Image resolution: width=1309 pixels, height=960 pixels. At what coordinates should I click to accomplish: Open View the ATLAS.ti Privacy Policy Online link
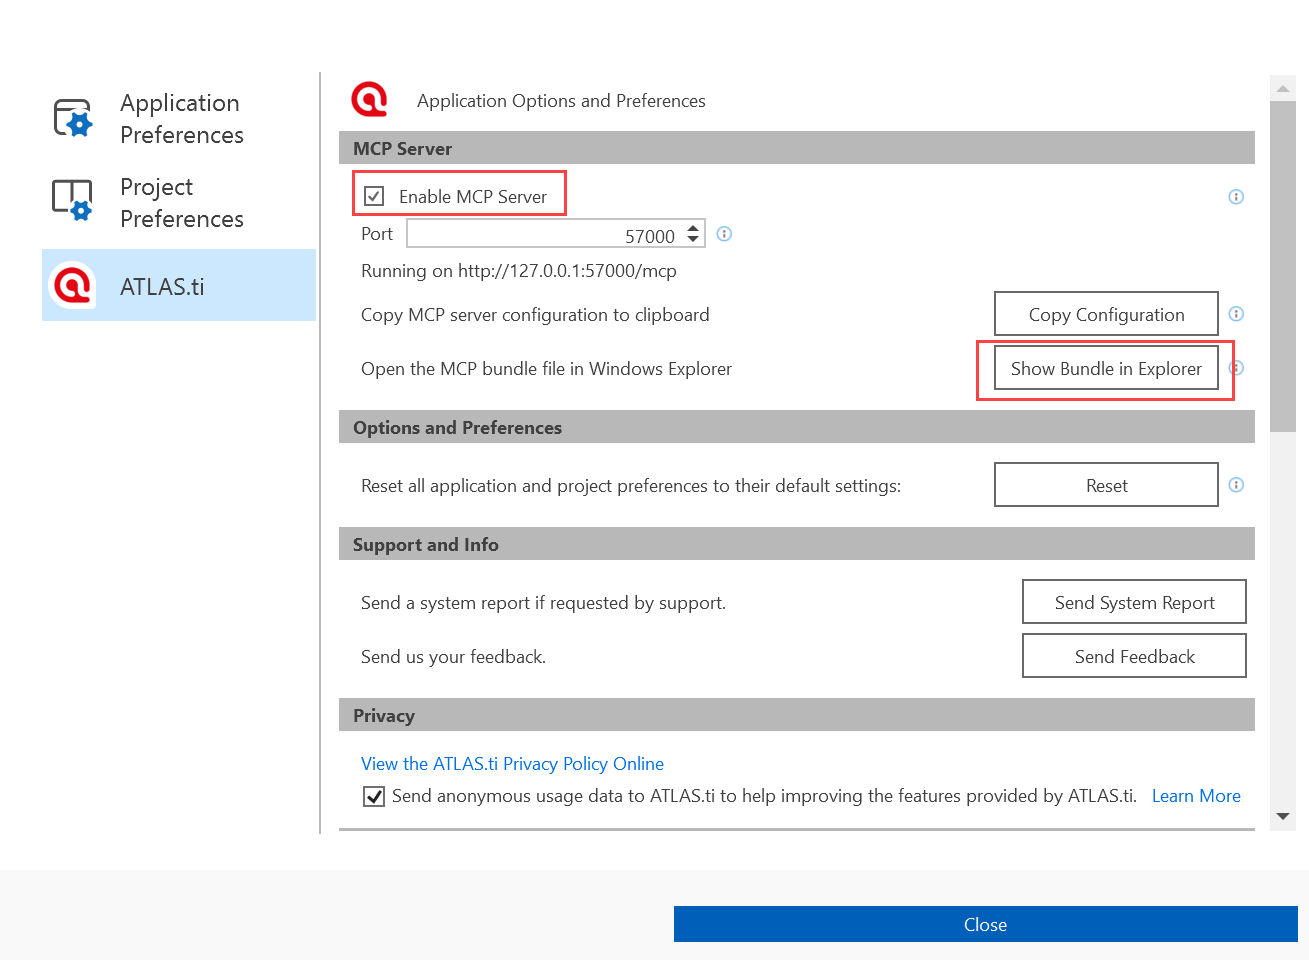[x=512, y=764]
